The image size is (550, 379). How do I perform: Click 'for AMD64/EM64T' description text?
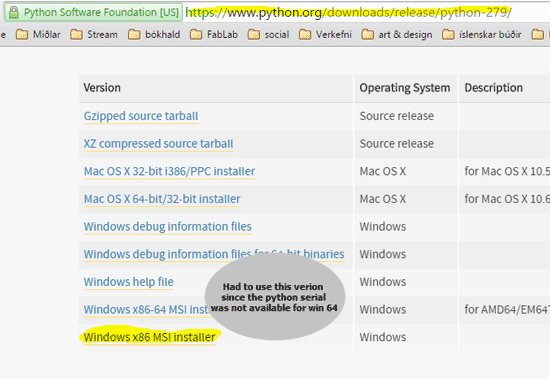pyautogui.click(x=507, y=310)
